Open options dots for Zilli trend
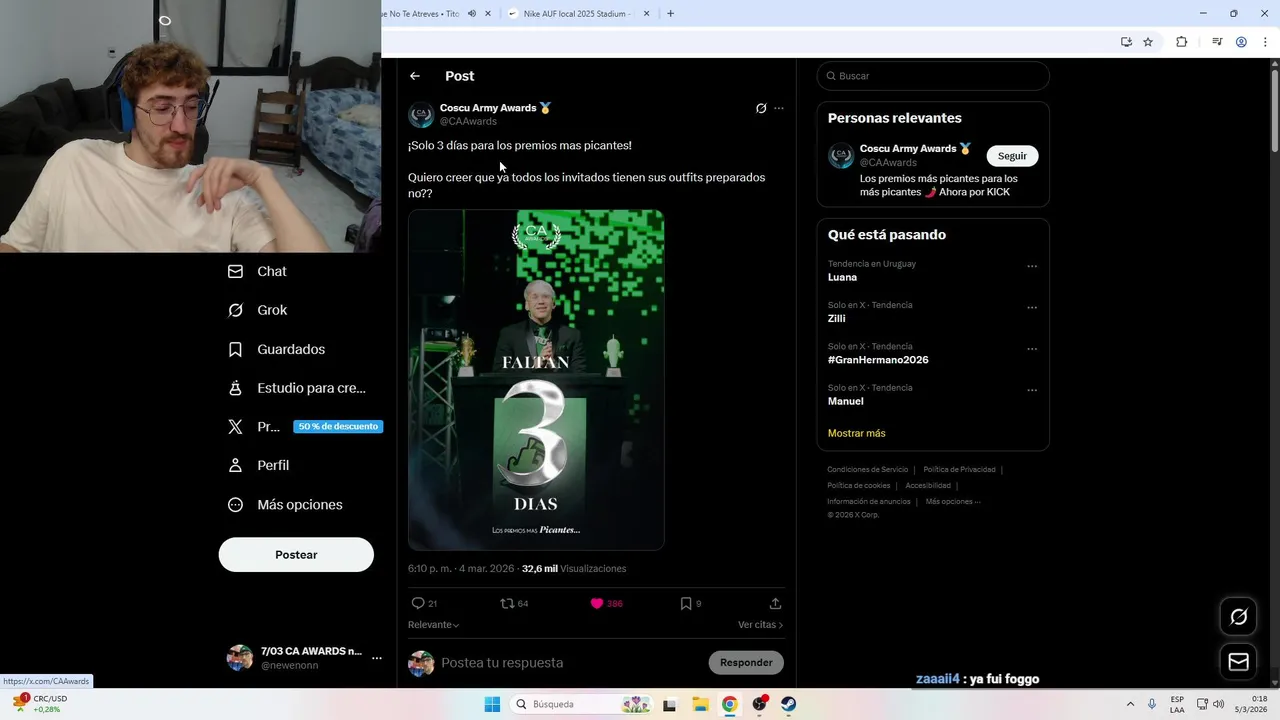 (1032, 308)
